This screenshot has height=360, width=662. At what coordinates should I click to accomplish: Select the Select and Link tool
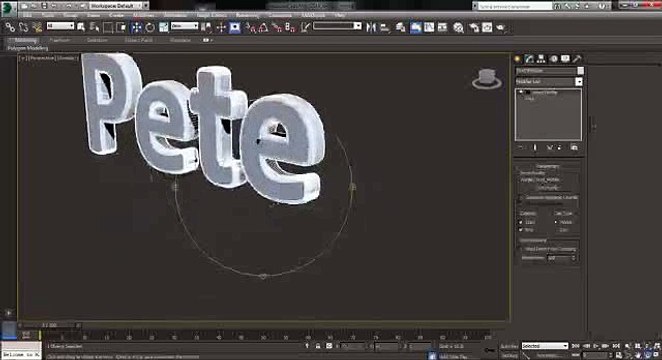10,27
